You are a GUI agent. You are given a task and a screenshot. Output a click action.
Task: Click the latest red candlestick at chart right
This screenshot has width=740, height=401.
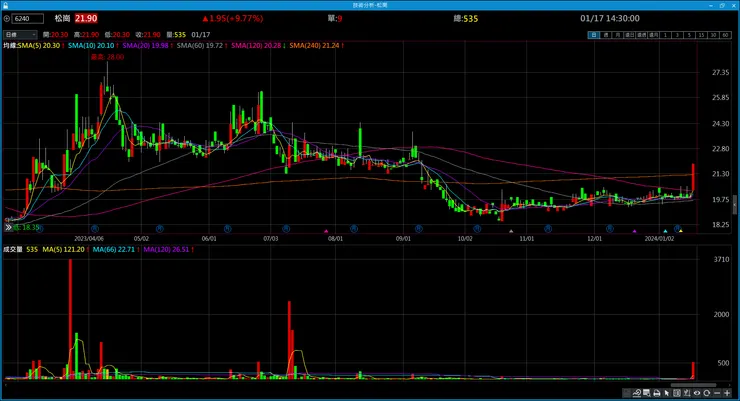[693, 177]
